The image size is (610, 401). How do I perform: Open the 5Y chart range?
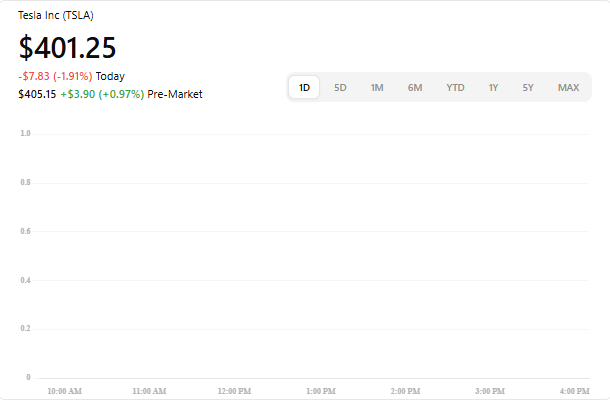[x=528, y=88]
